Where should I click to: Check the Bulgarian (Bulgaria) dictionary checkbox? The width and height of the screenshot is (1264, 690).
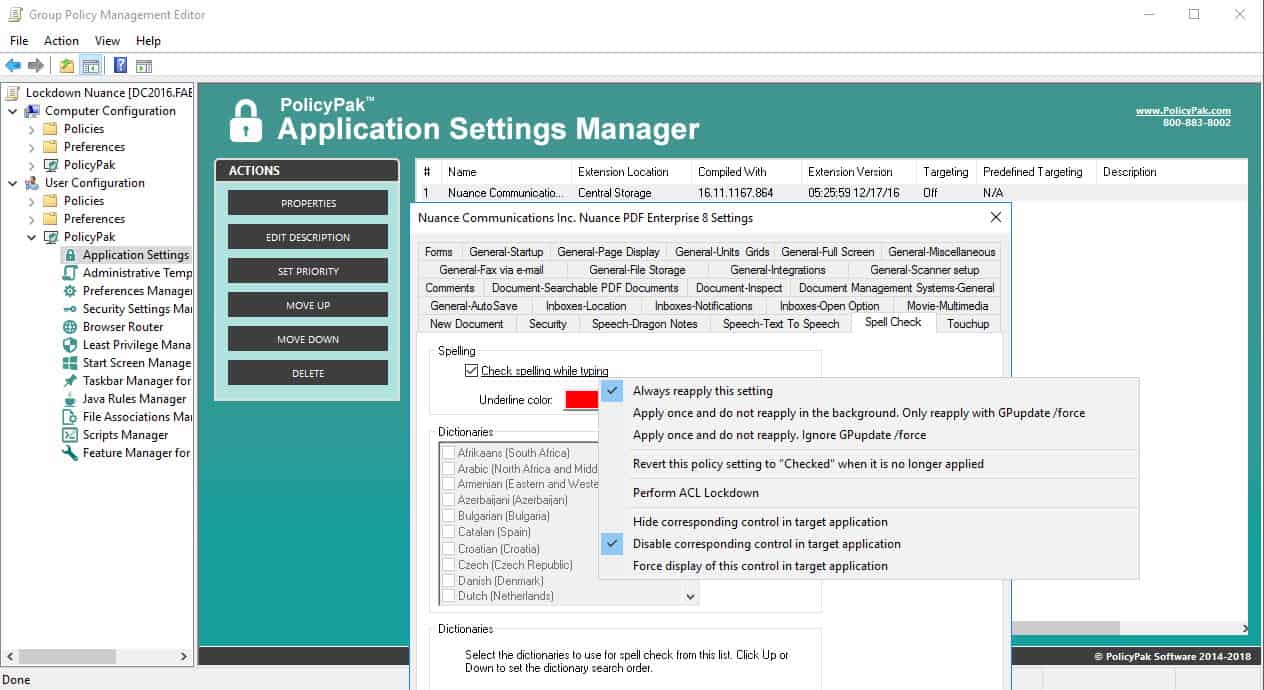[x=449, y=517]
